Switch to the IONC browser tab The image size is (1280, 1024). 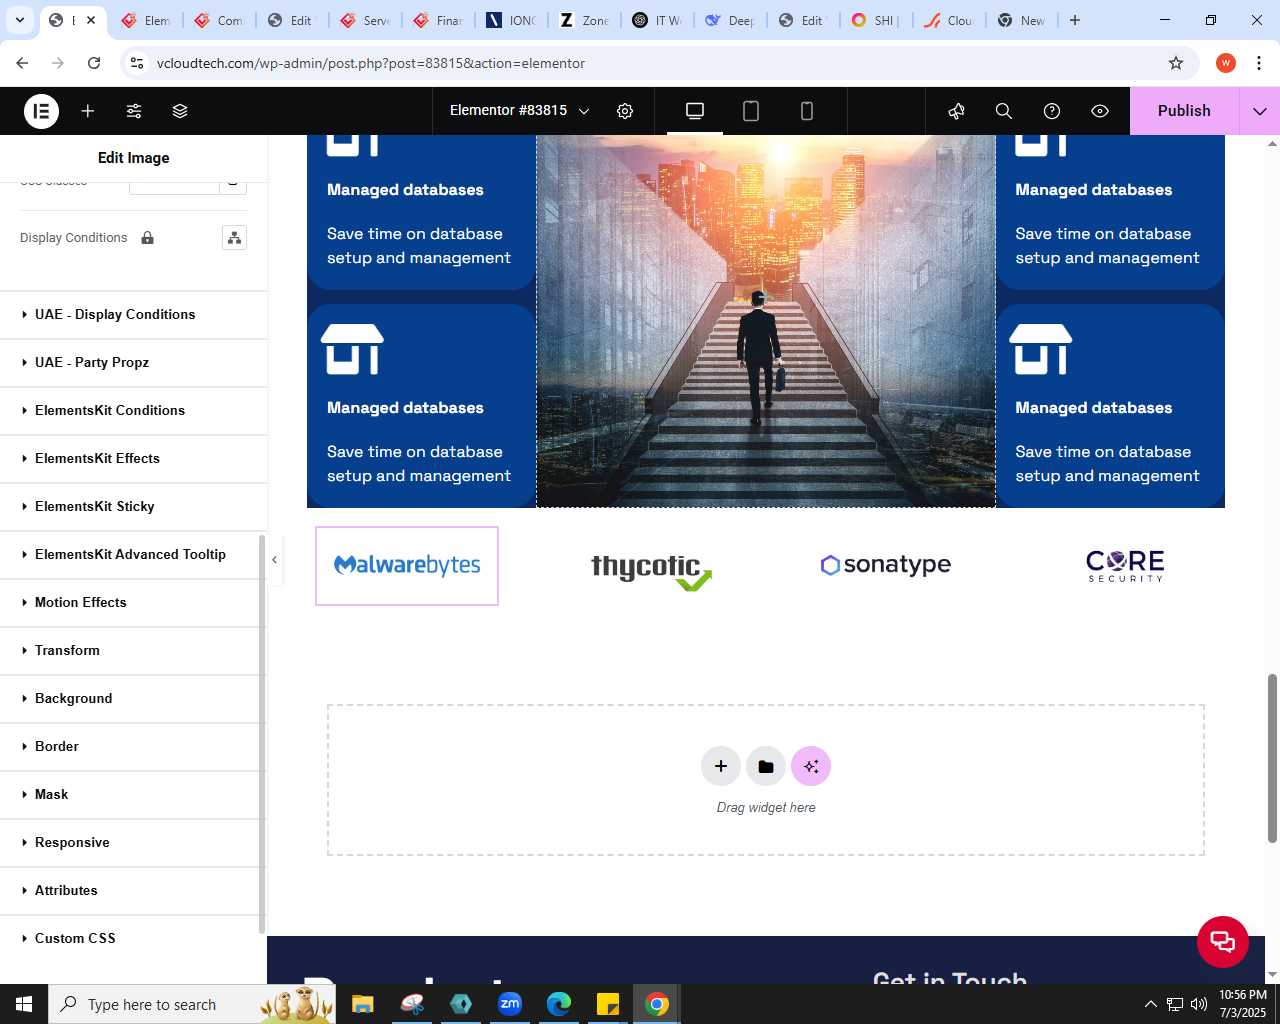(511, 20)
